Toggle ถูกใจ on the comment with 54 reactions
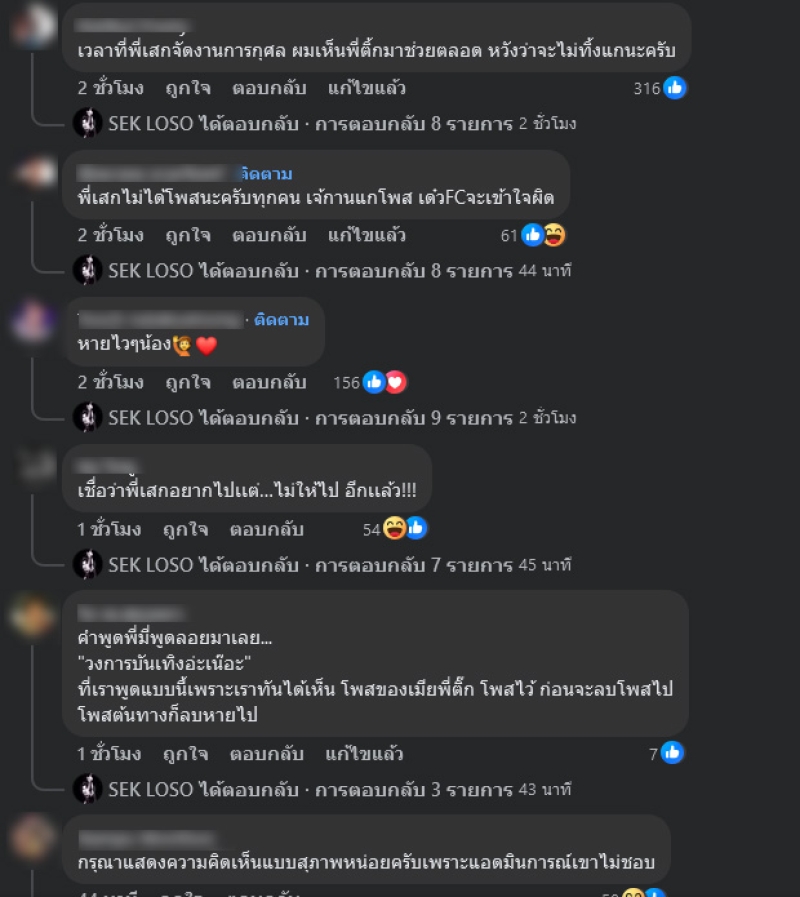The height and width of the screenshot is (897, 800). coord(185,529)
